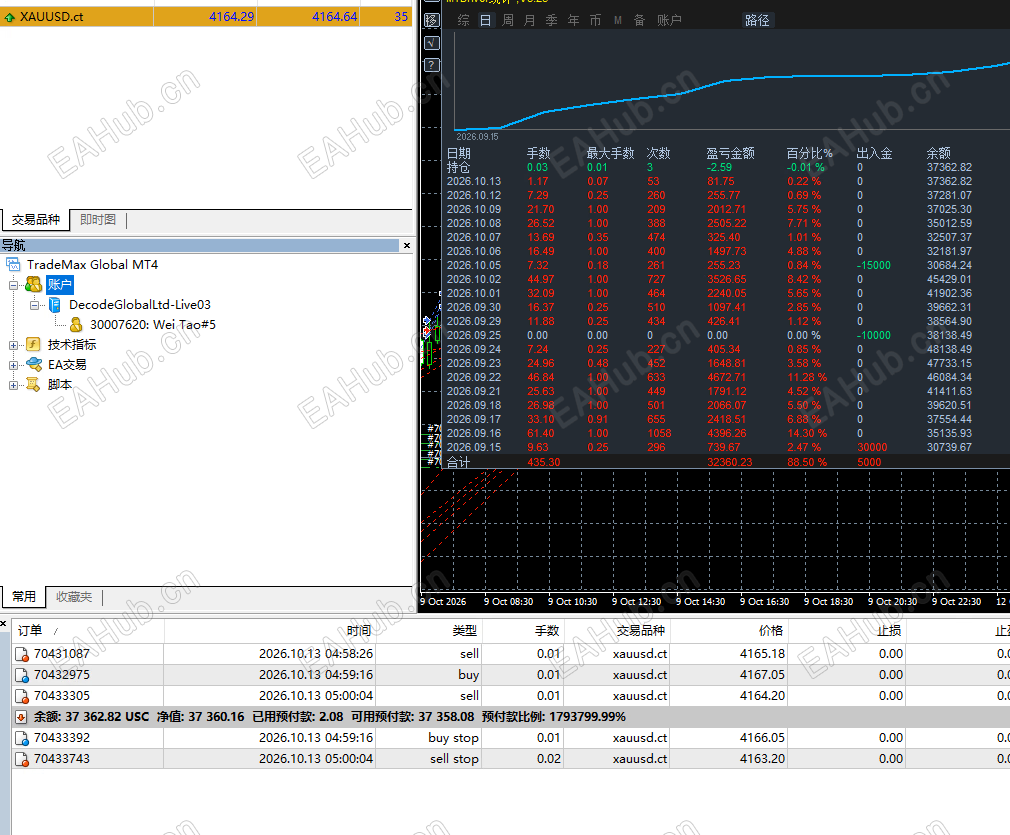This screenshot has height=835, width=1010.
Task: Close the 导航 Navigator panel
Action: [x=406, y=245]
